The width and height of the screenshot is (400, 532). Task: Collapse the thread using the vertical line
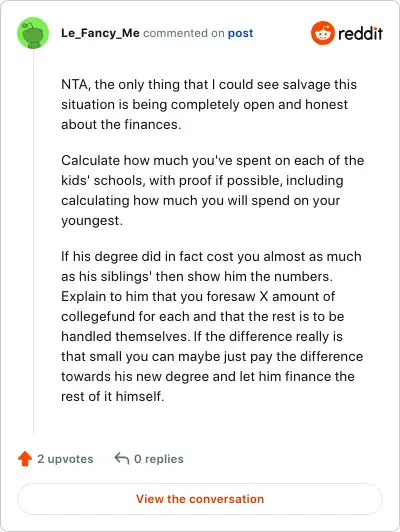click(x=33, y=243)
